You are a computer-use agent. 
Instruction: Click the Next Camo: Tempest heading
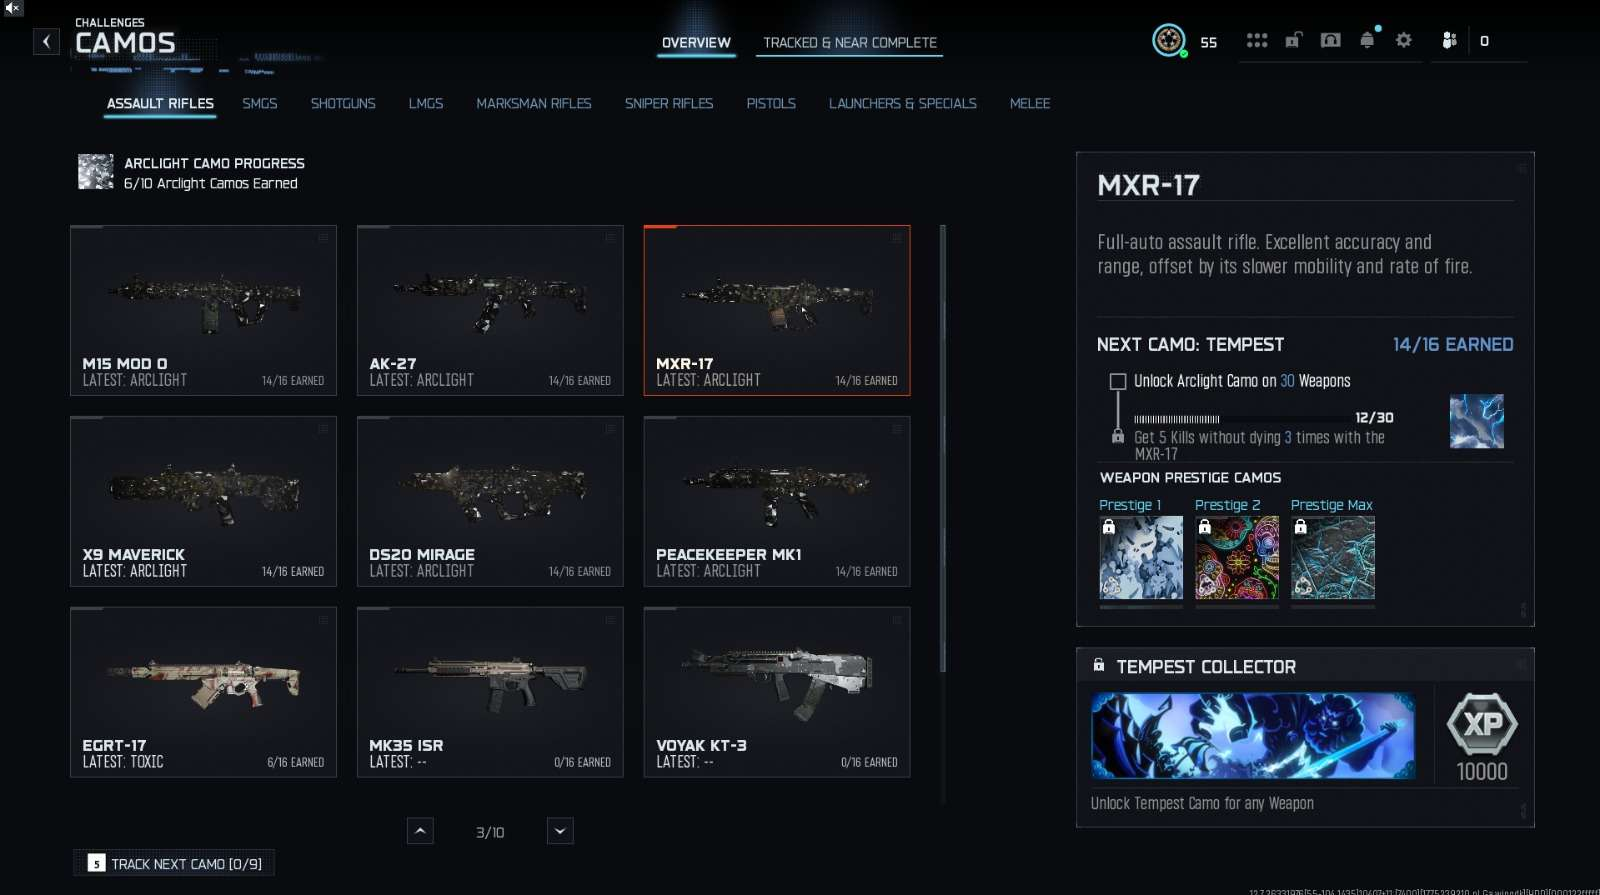point(1190,344)
